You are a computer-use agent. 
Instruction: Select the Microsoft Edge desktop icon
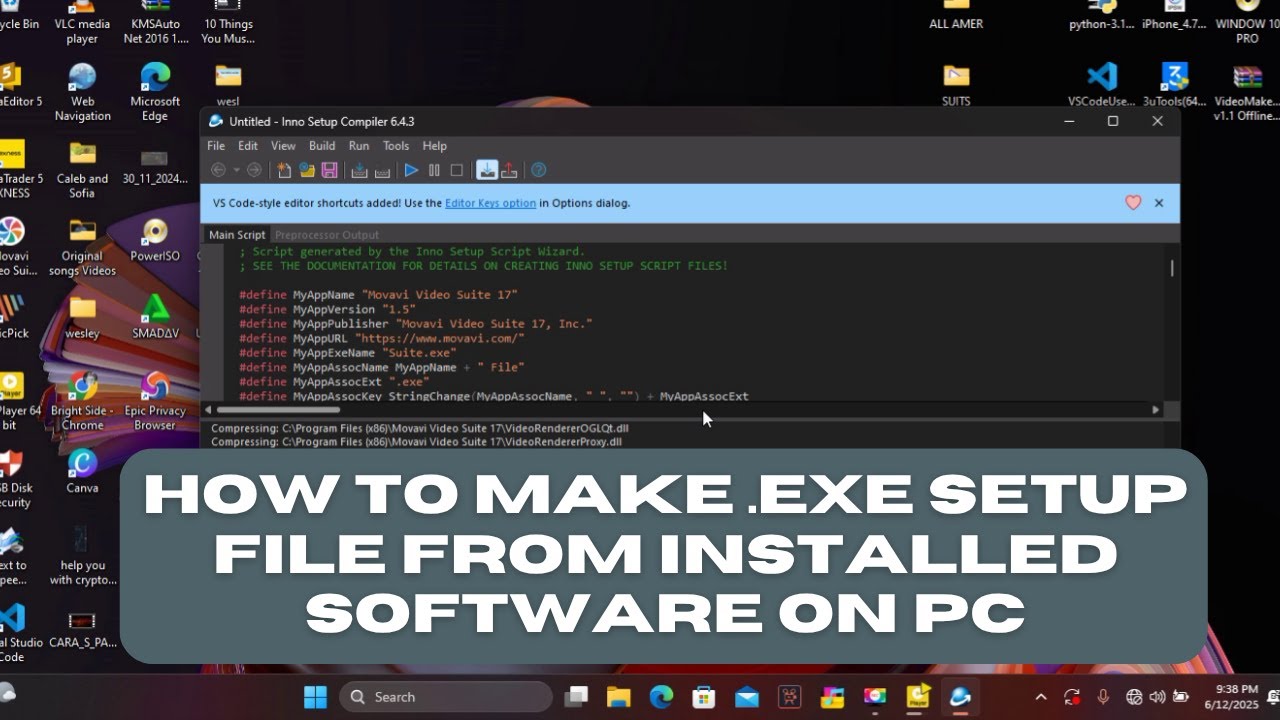click(155, 92)
